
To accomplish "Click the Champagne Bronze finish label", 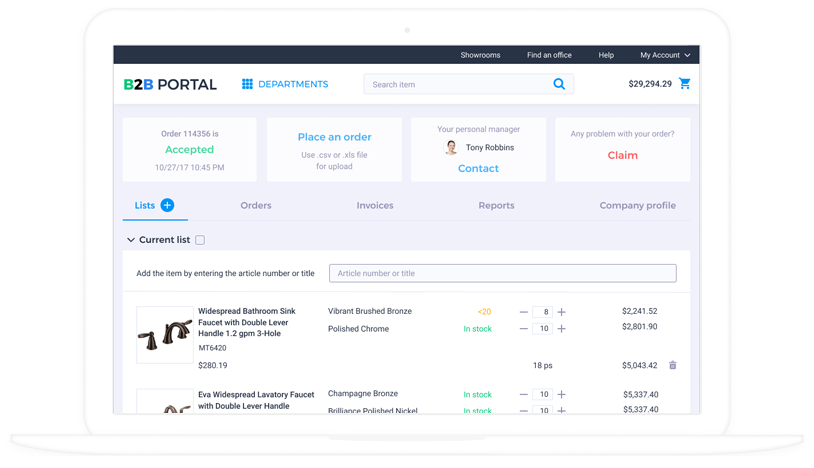I will point(363,394).
